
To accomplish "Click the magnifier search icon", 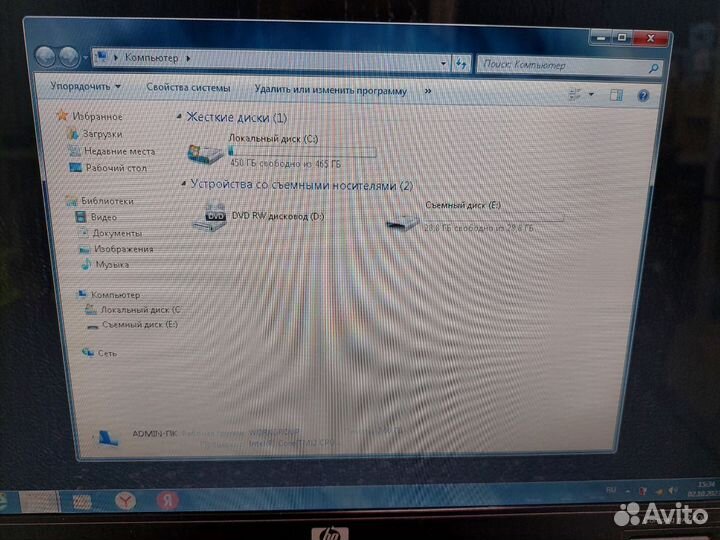I will [653, 69].
